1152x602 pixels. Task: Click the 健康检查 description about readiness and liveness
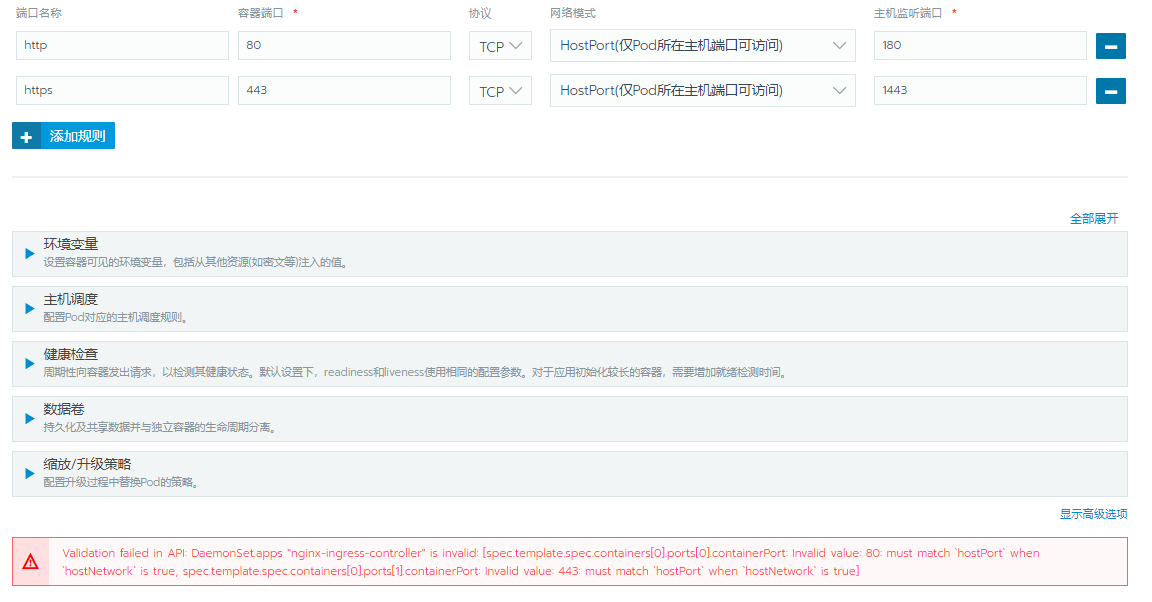(417, 373)
